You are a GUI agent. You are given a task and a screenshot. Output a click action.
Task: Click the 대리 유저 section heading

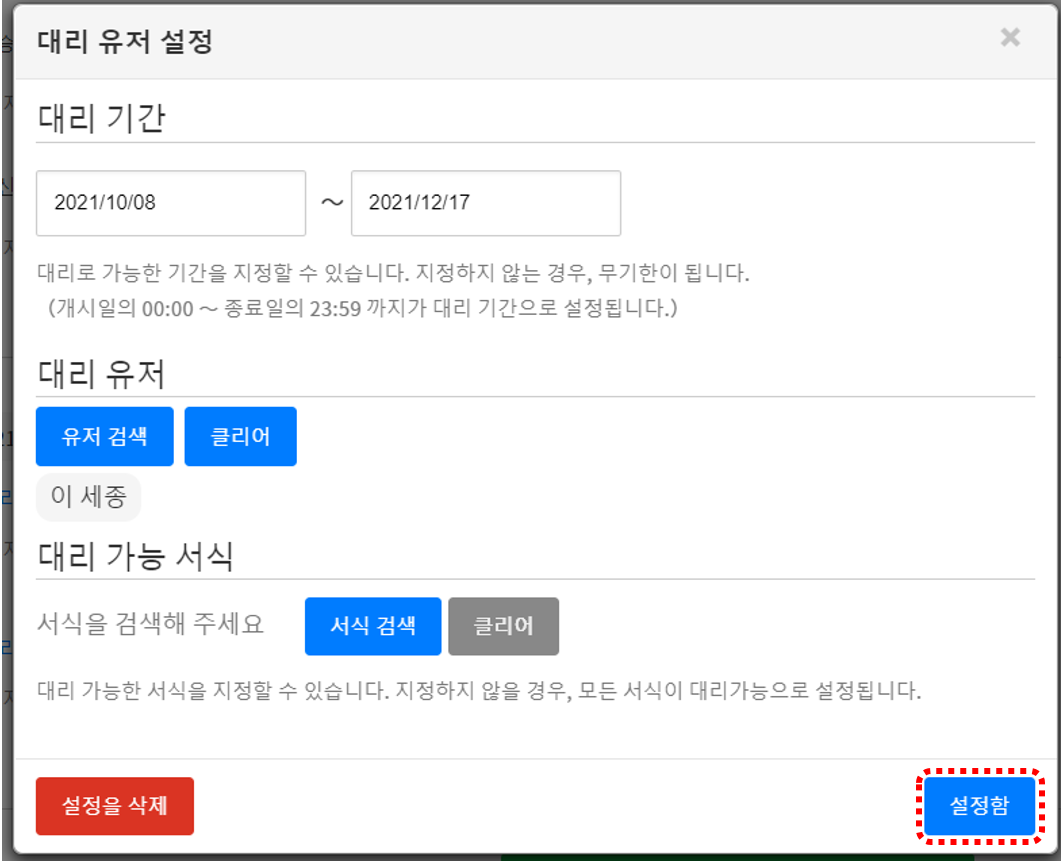(x=101, y=374)
